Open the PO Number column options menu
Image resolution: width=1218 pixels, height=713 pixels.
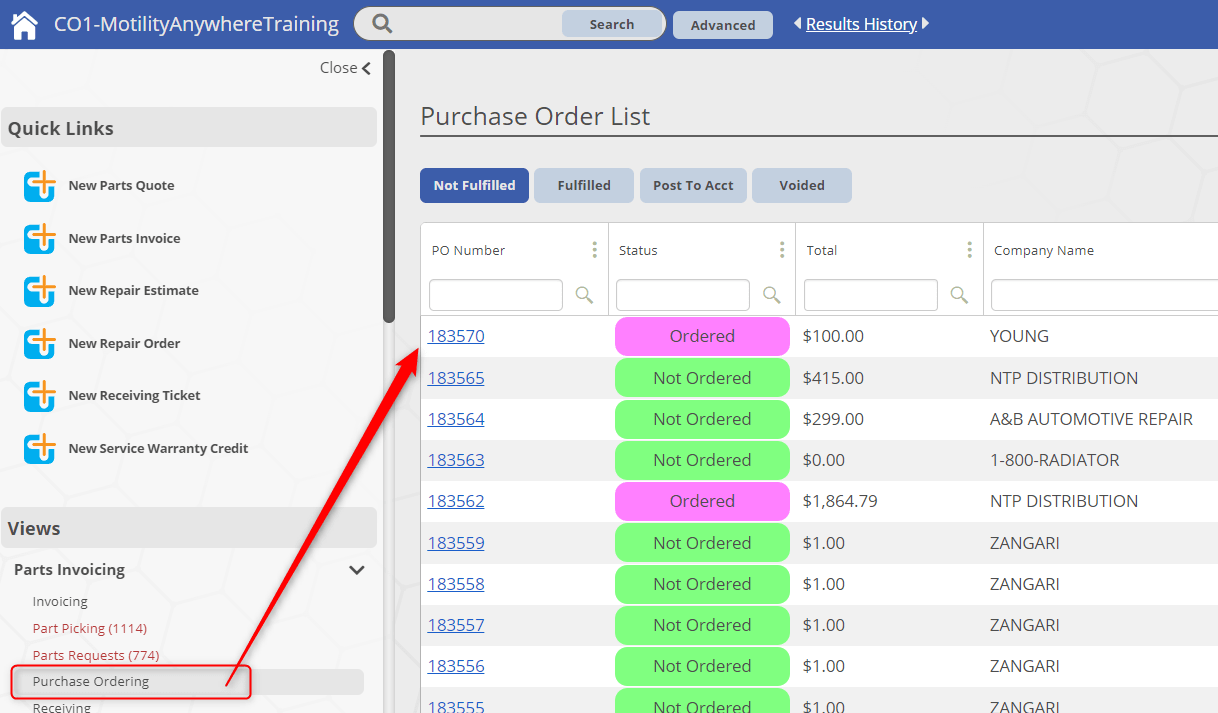pos(594,250)
